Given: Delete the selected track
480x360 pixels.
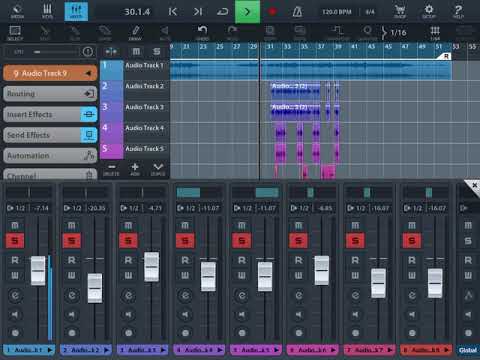Looking at the screenshot, I should pos(111,169).
